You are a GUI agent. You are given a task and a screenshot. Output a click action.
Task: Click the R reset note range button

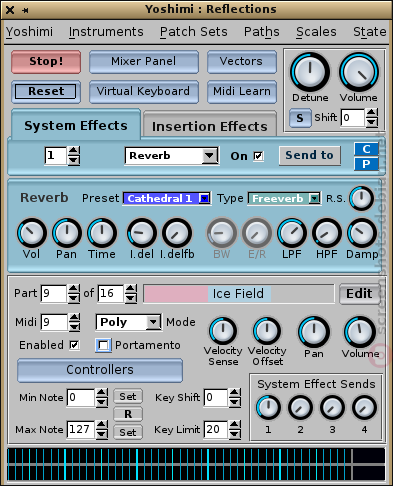[128, 414]
